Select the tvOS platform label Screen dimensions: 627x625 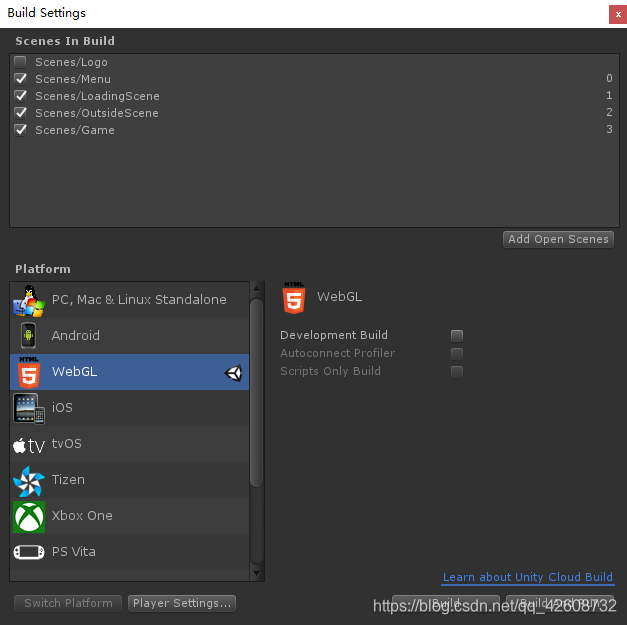[x=67, y=443]
